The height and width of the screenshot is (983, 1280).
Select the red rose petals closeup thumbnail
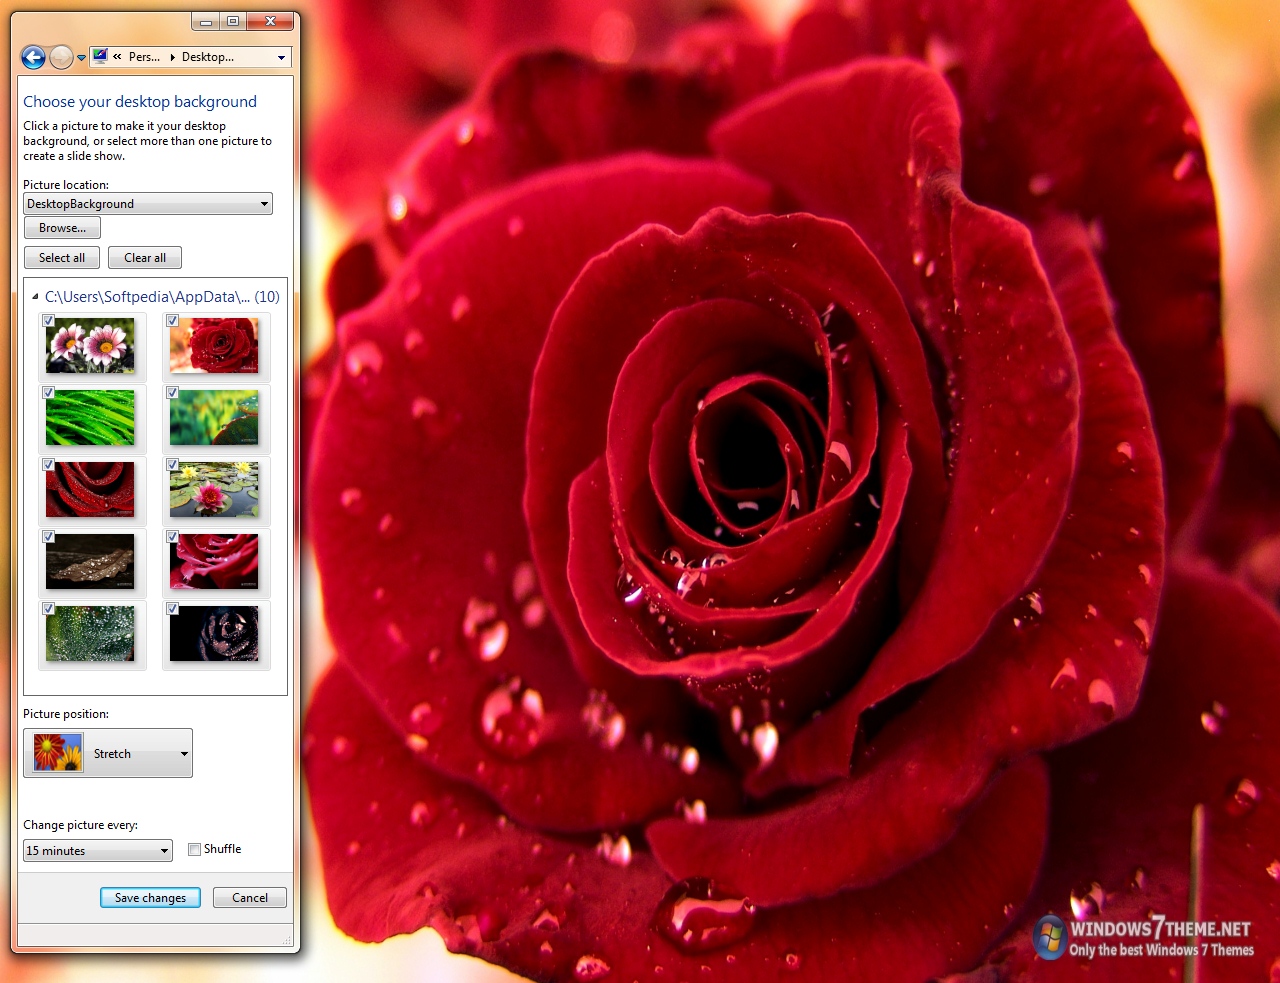point(90,490)
